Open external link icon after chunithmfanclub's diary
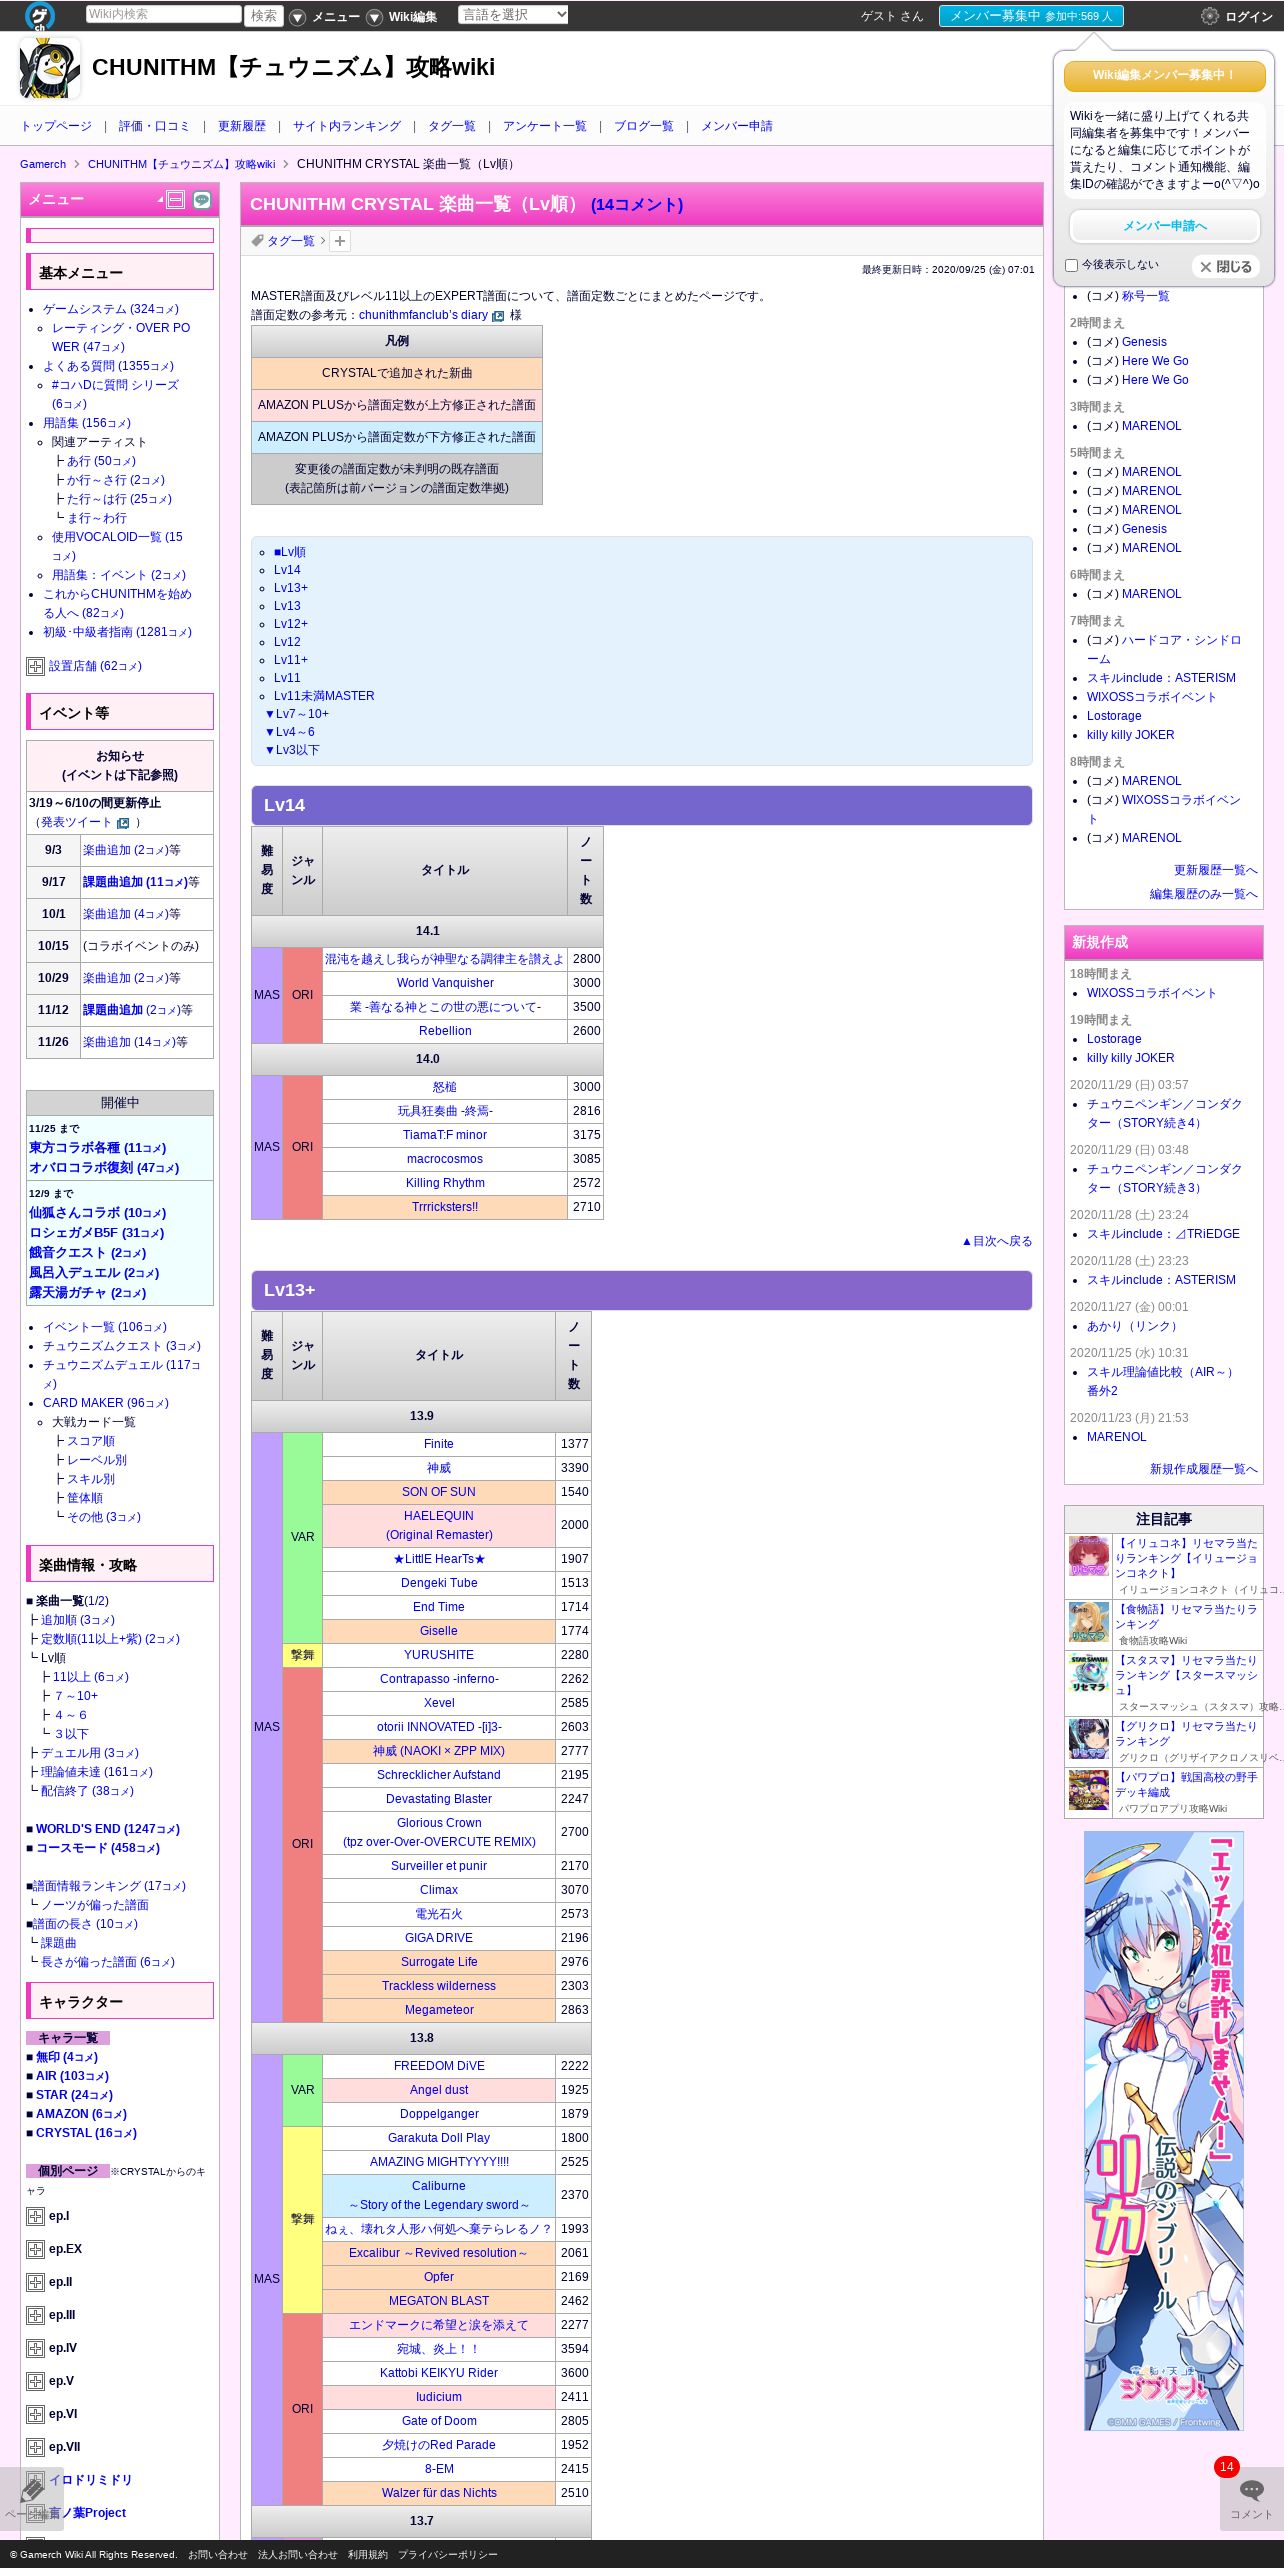 [x=498, y=316]
